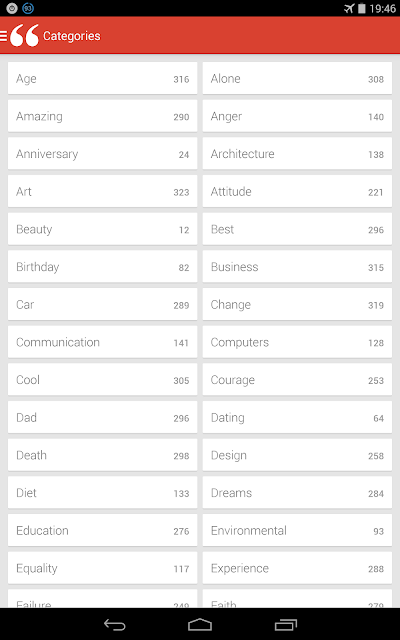Select the Alone category tile
The height and width of the screenshot is (640, 400).
pos(297,78)
